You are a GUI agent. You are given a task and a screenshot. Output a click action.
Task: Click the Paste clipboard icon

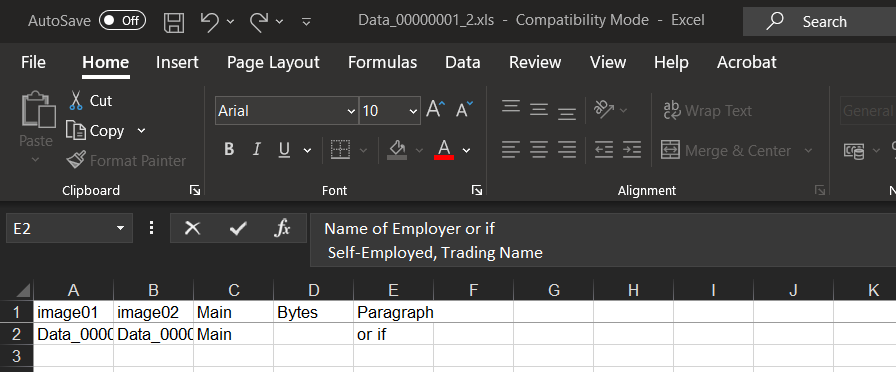[x=38, y=109]
